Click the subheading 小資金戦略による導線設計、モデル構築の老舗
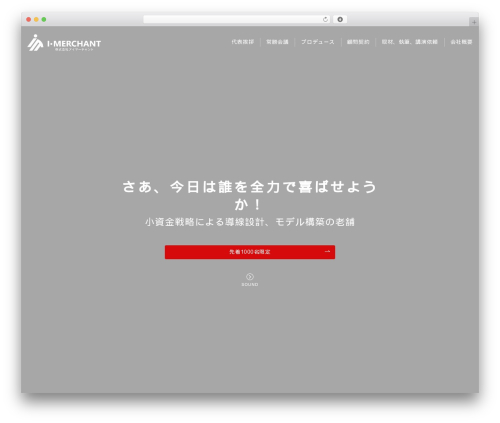The height and width of the screenshot is (423, 500). [250, 222]
